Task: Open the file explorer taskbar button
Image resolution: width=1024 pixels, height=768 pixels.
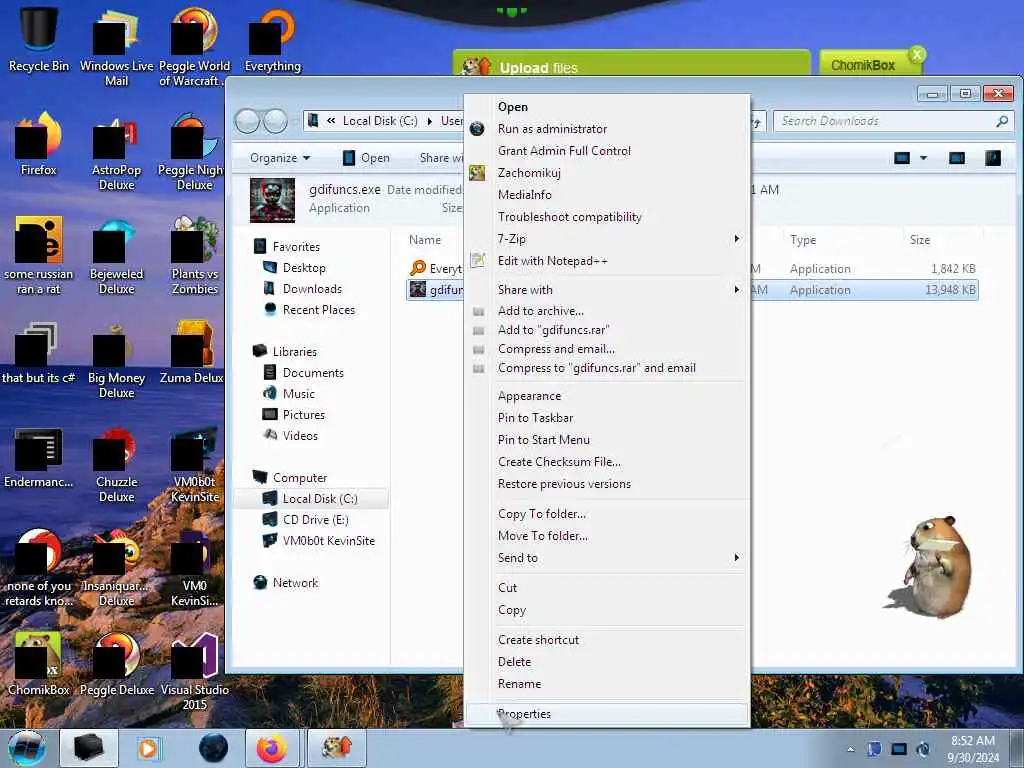Action: click(x=89, y=748)
